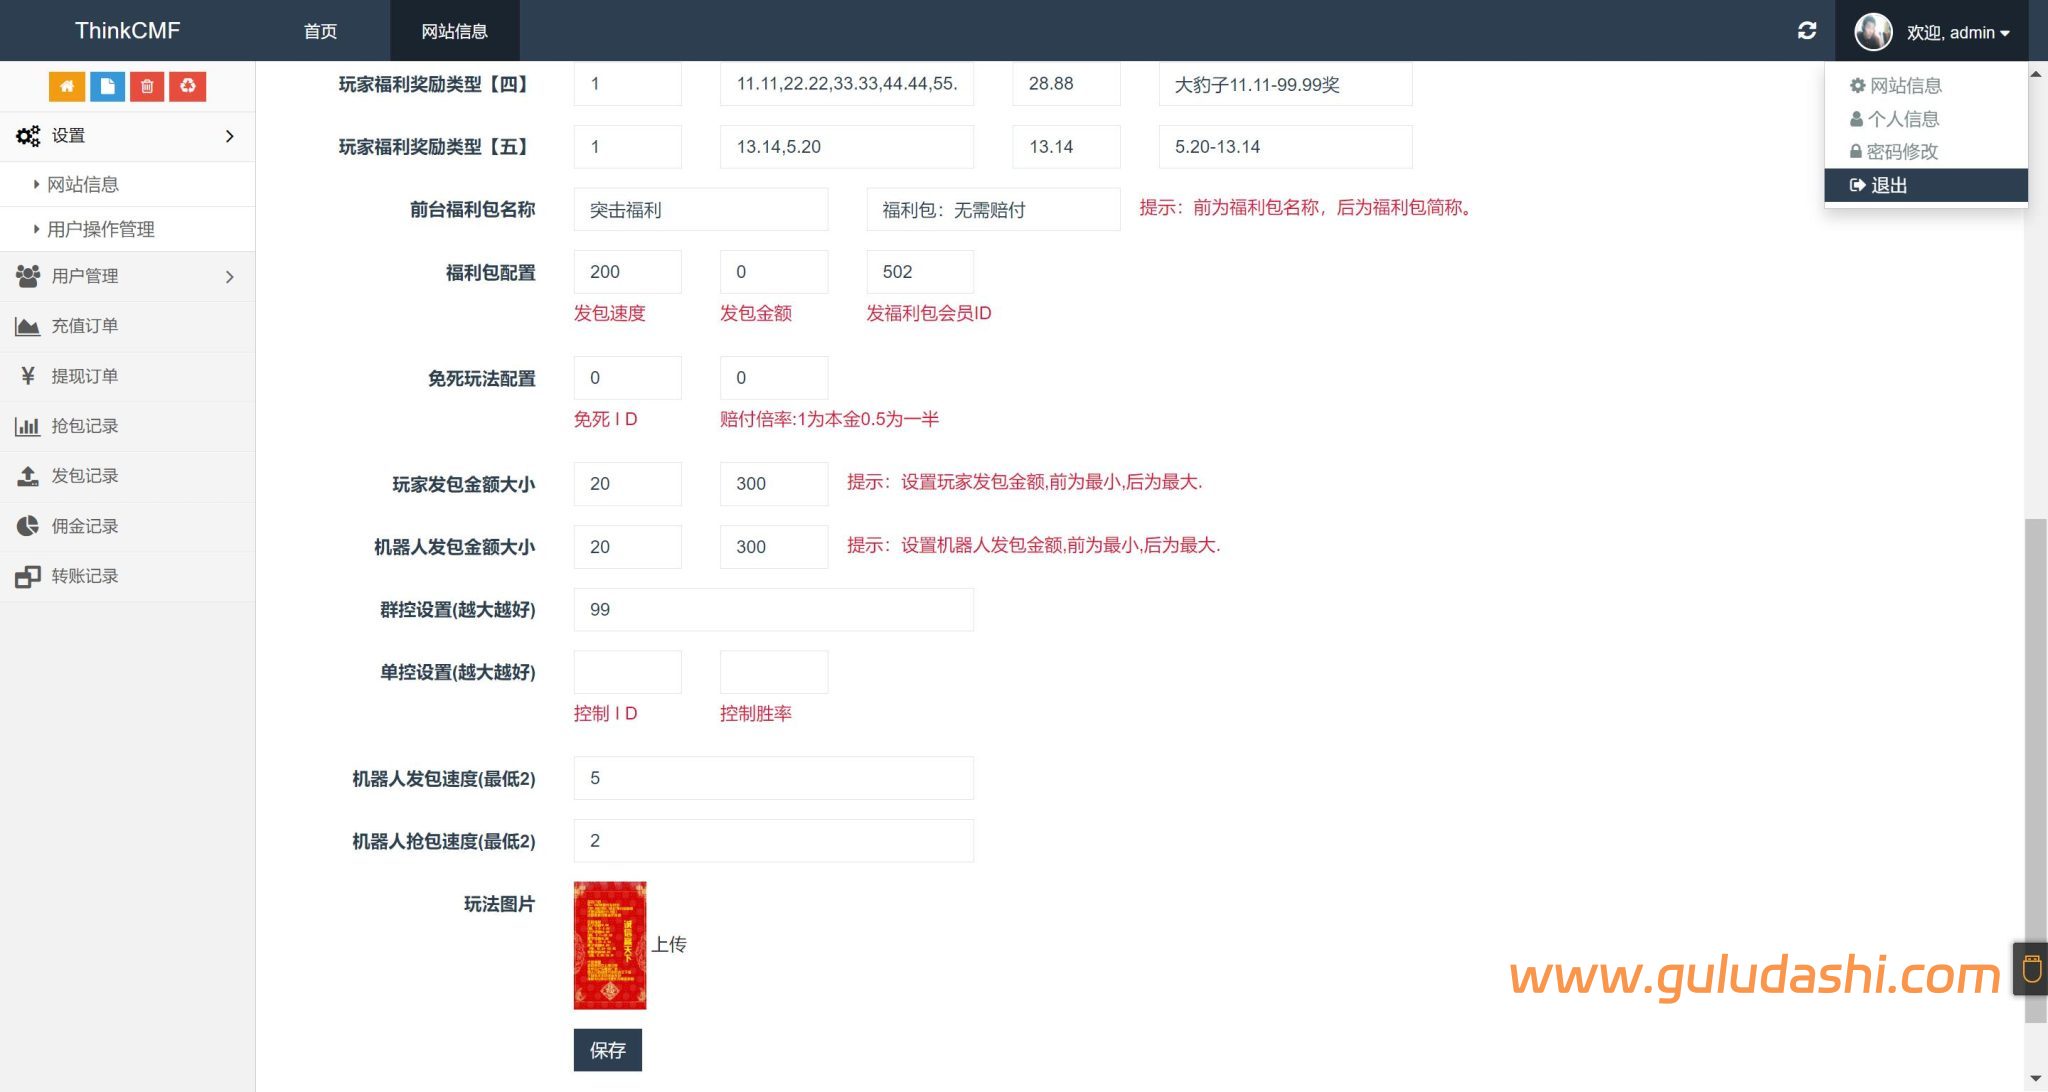Click the refresh icon in top bar

pos(1807,31)
